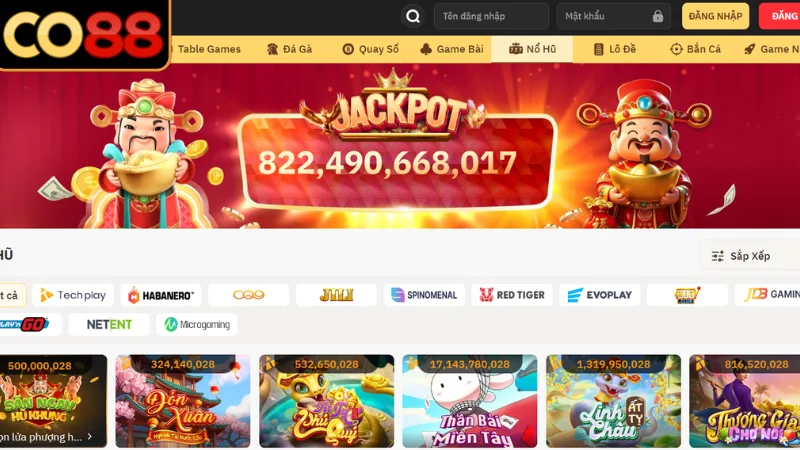
Task: Expand the promo text chevron arrow
Action: (90, 437)
